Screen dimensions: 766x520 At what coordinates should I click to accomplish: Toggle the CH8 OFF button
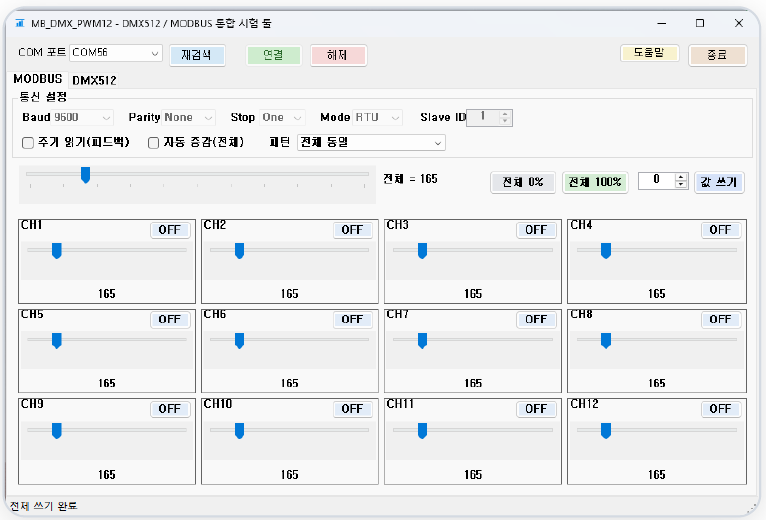721,319
